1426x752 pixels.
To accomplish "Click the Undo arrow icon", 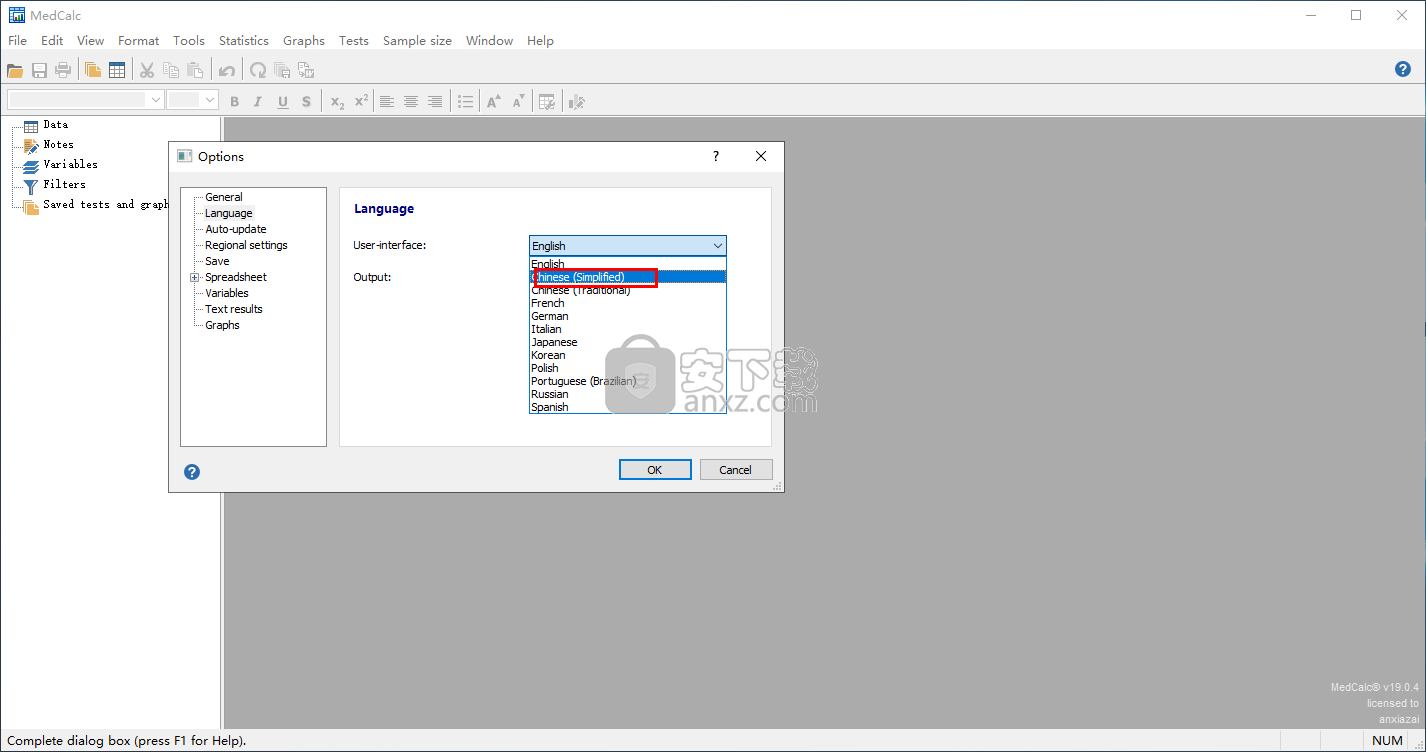I will [x=227, y=70].
